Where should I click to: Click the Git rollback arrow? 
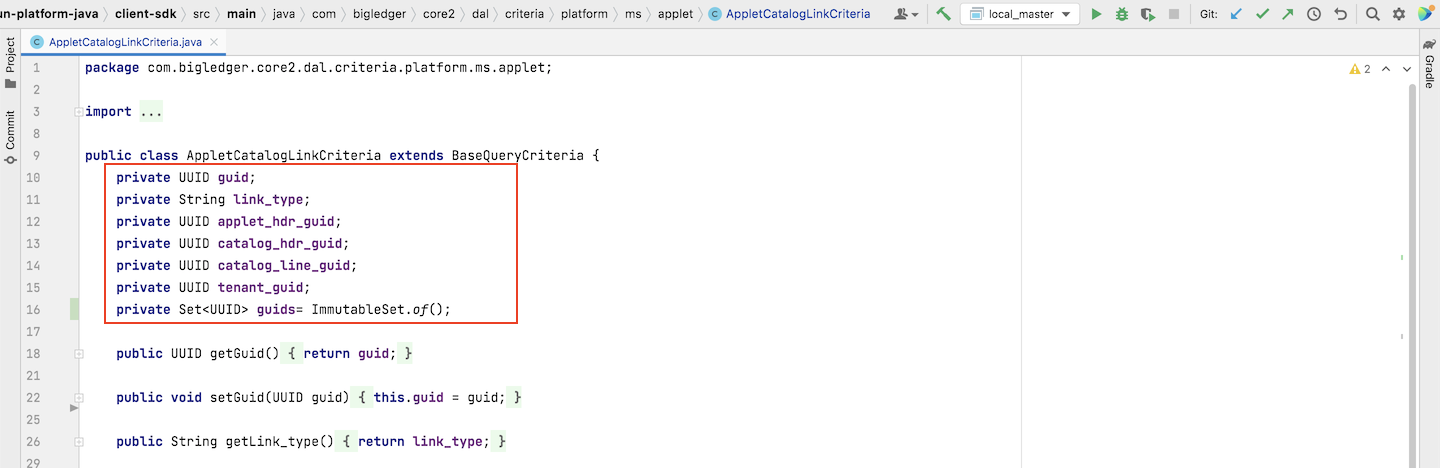[1340, 15]
